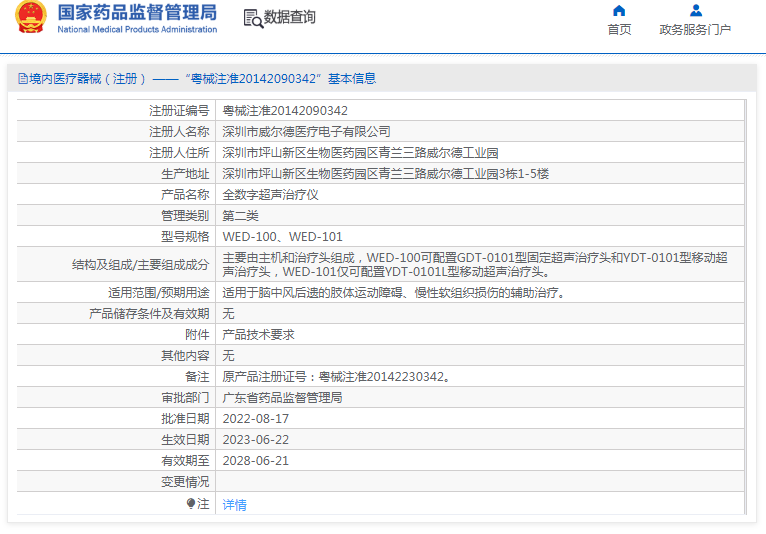766x534 pixels.
Task: Click the 注册人名称 row label
Action: [179, 132]
